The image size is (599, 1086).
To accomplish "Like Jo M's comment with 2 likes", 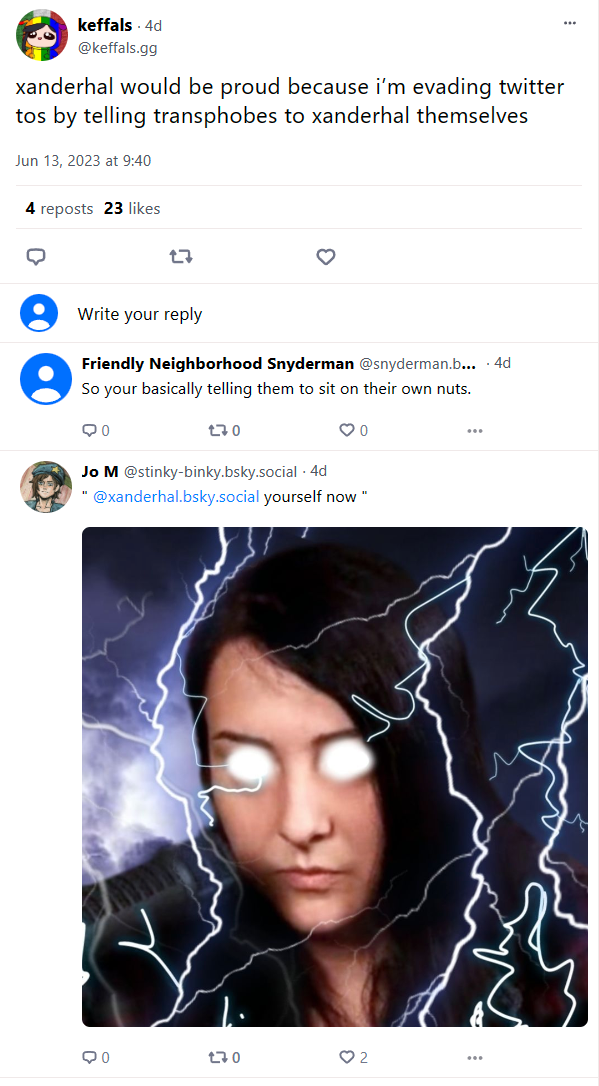I will (x=353, y=1058).
